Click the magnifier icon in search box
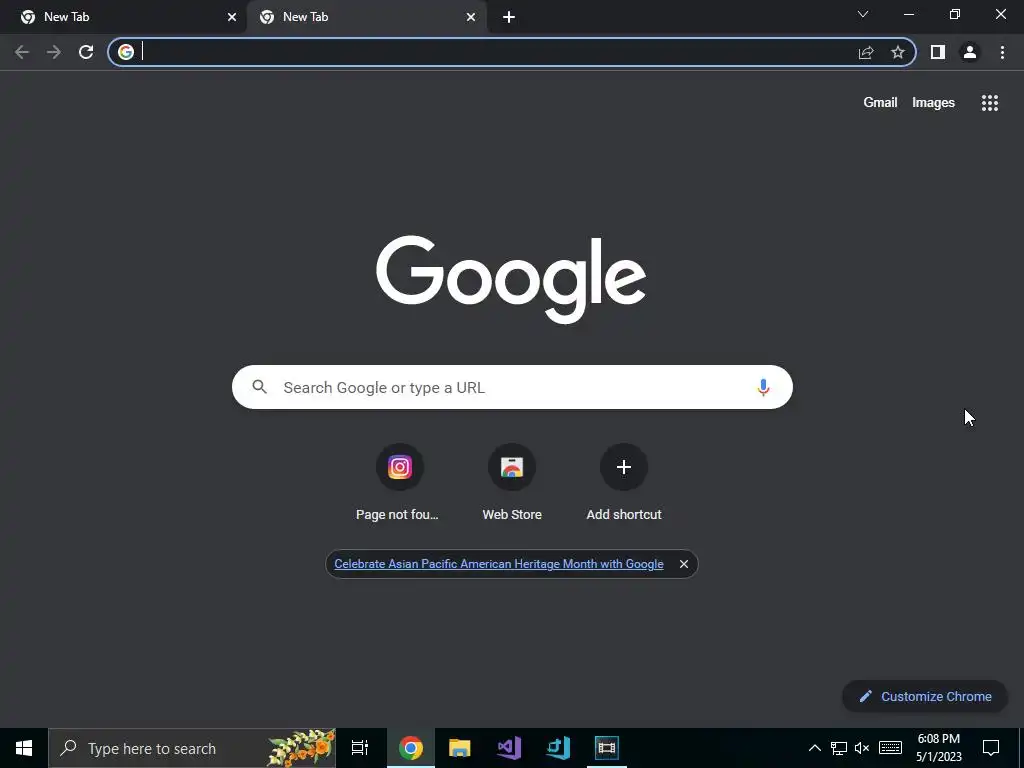Image resolution: width=1024 pixels, height=768 pixels. click(259, 387)
